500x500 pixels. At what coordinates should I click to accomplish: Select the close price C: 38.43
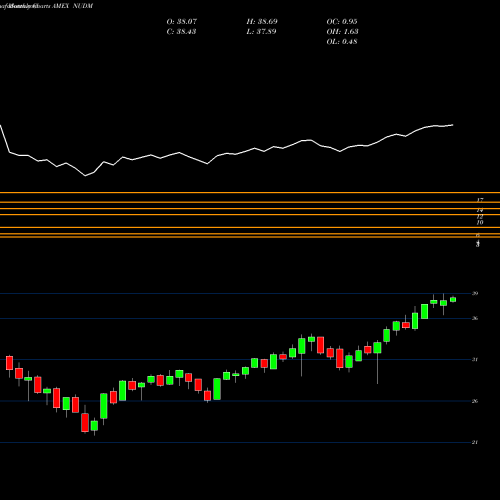181,32
